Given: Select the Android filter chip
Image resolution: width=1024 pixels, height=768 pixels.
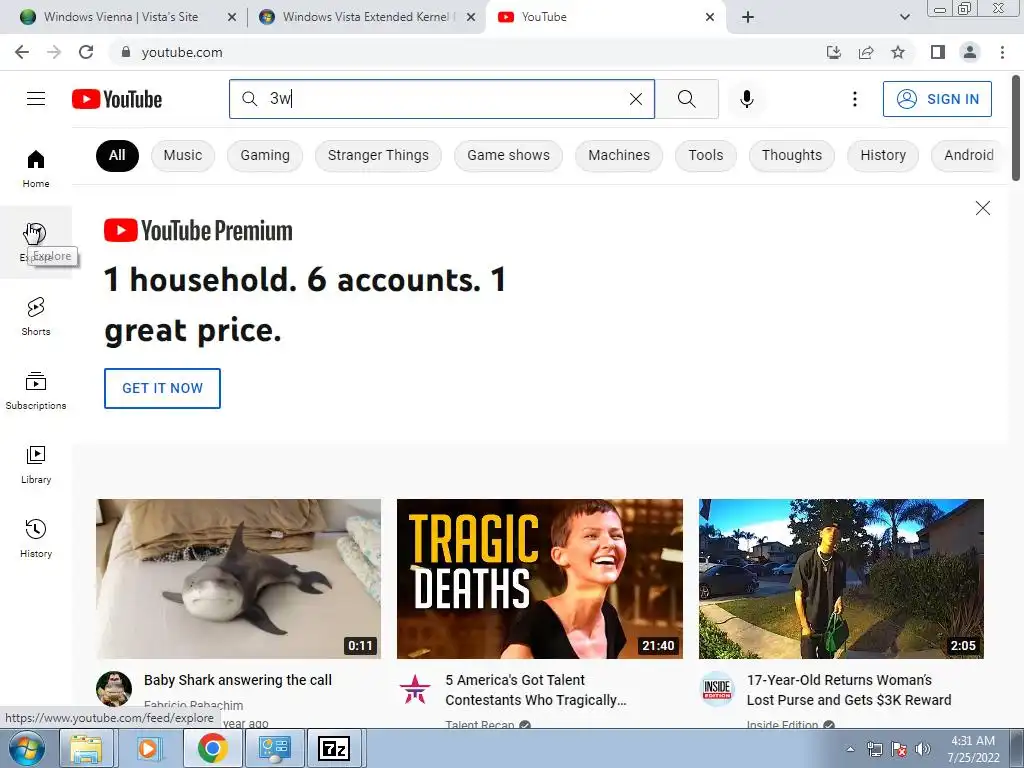Looking at the screenshot, I should pos(968,155).
